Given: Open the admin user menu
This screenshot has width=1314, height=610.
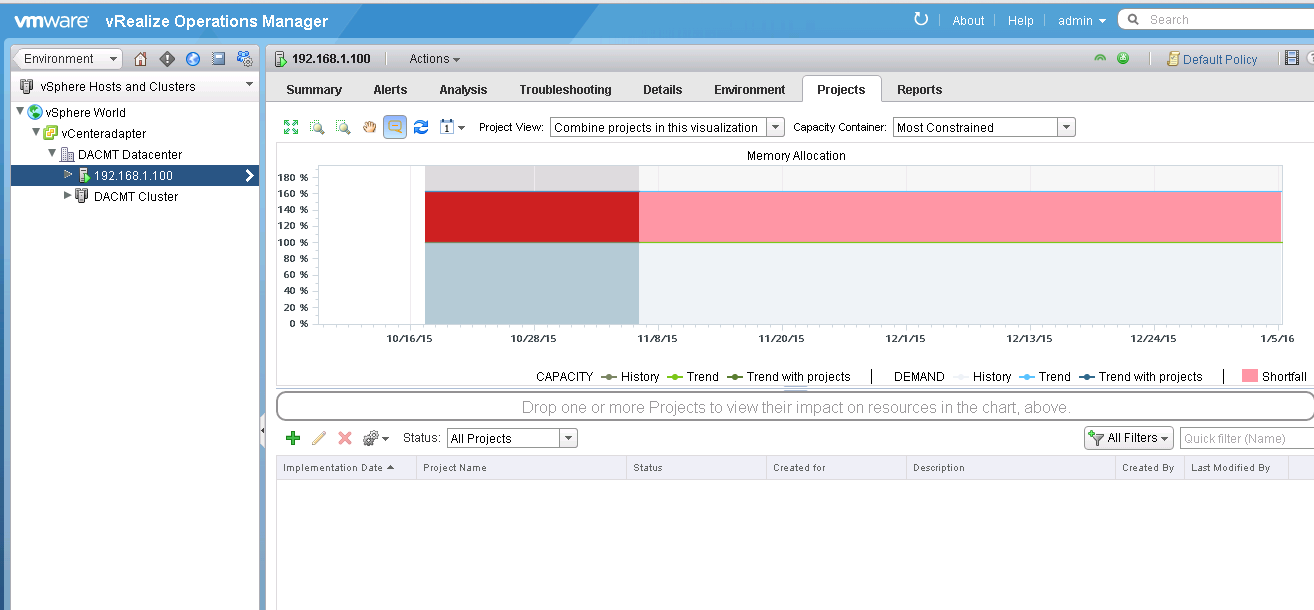Looking at the screenshot, I should 1082,20.
